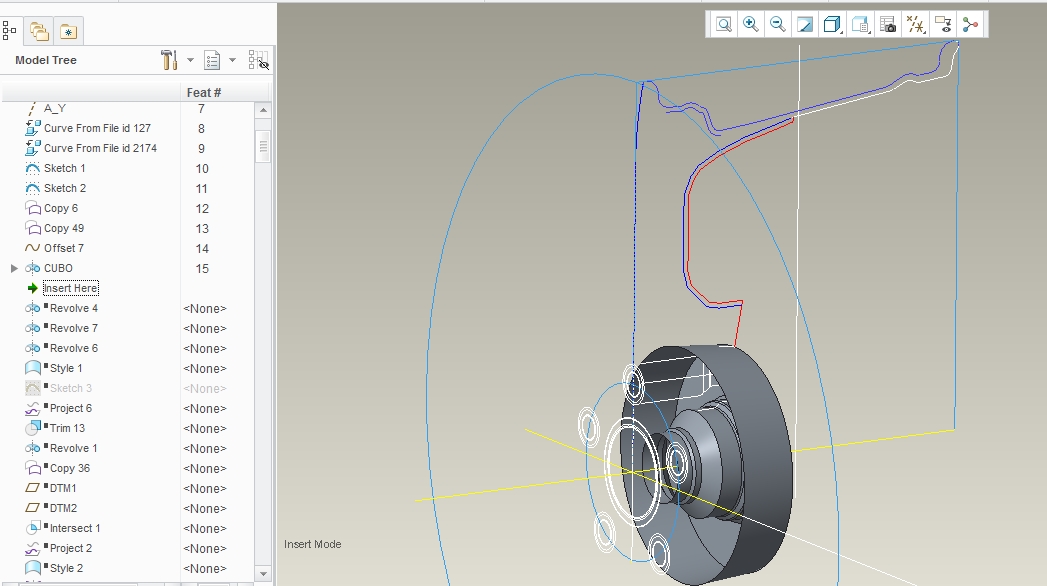
Task: Select Revolve 7 in the tree
Action: (73, 328)
